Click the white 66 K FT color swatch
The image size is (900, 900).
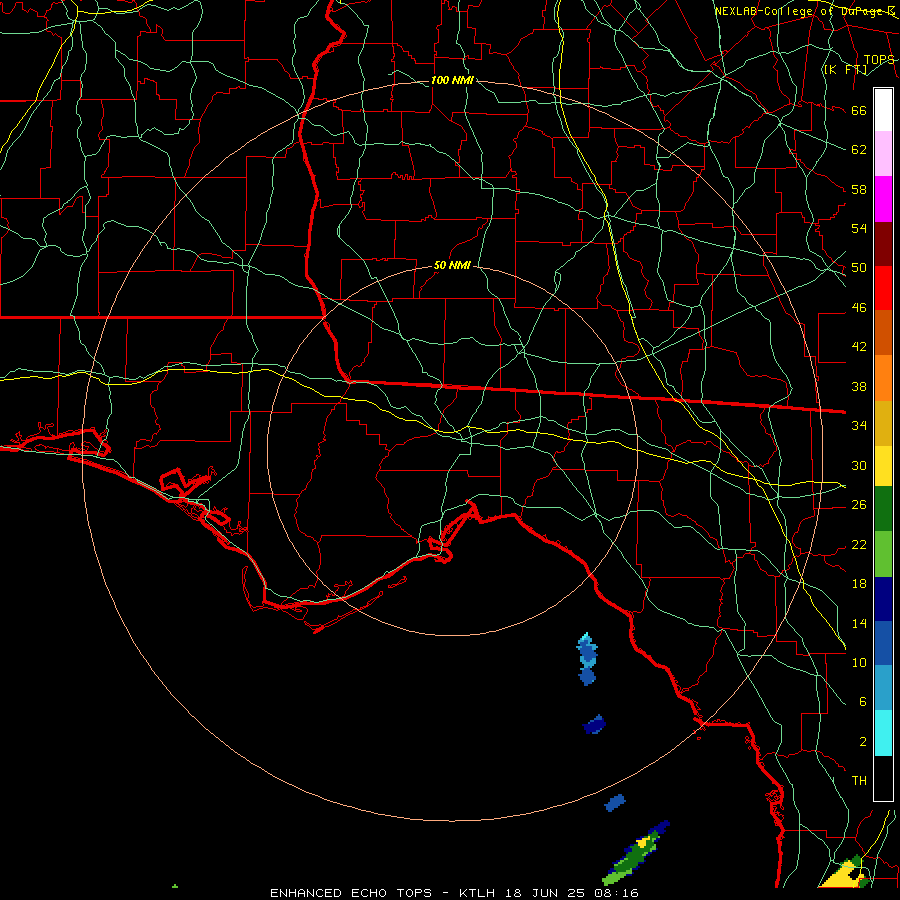(883, 110)
